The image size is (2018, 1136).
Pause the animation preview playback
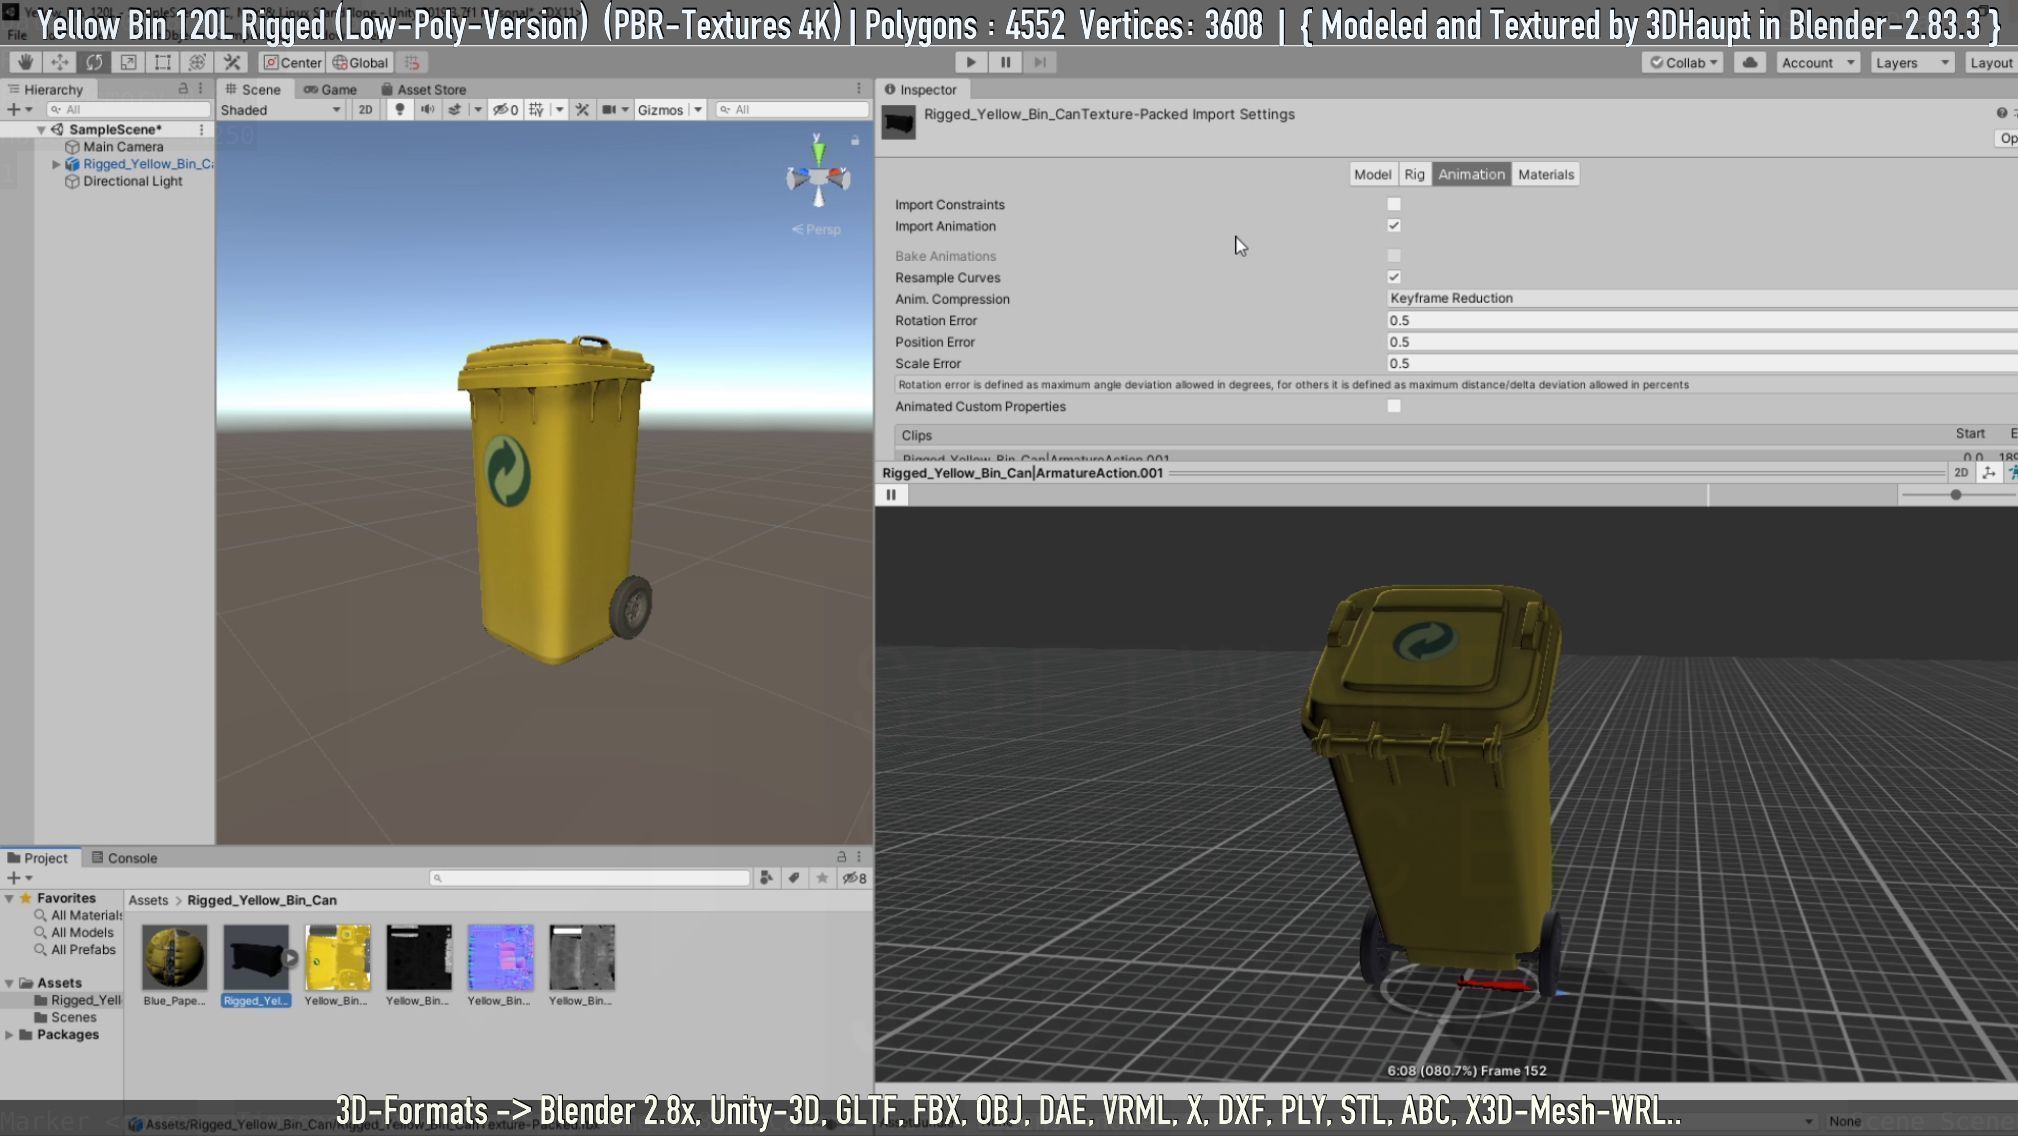point(891,494)
